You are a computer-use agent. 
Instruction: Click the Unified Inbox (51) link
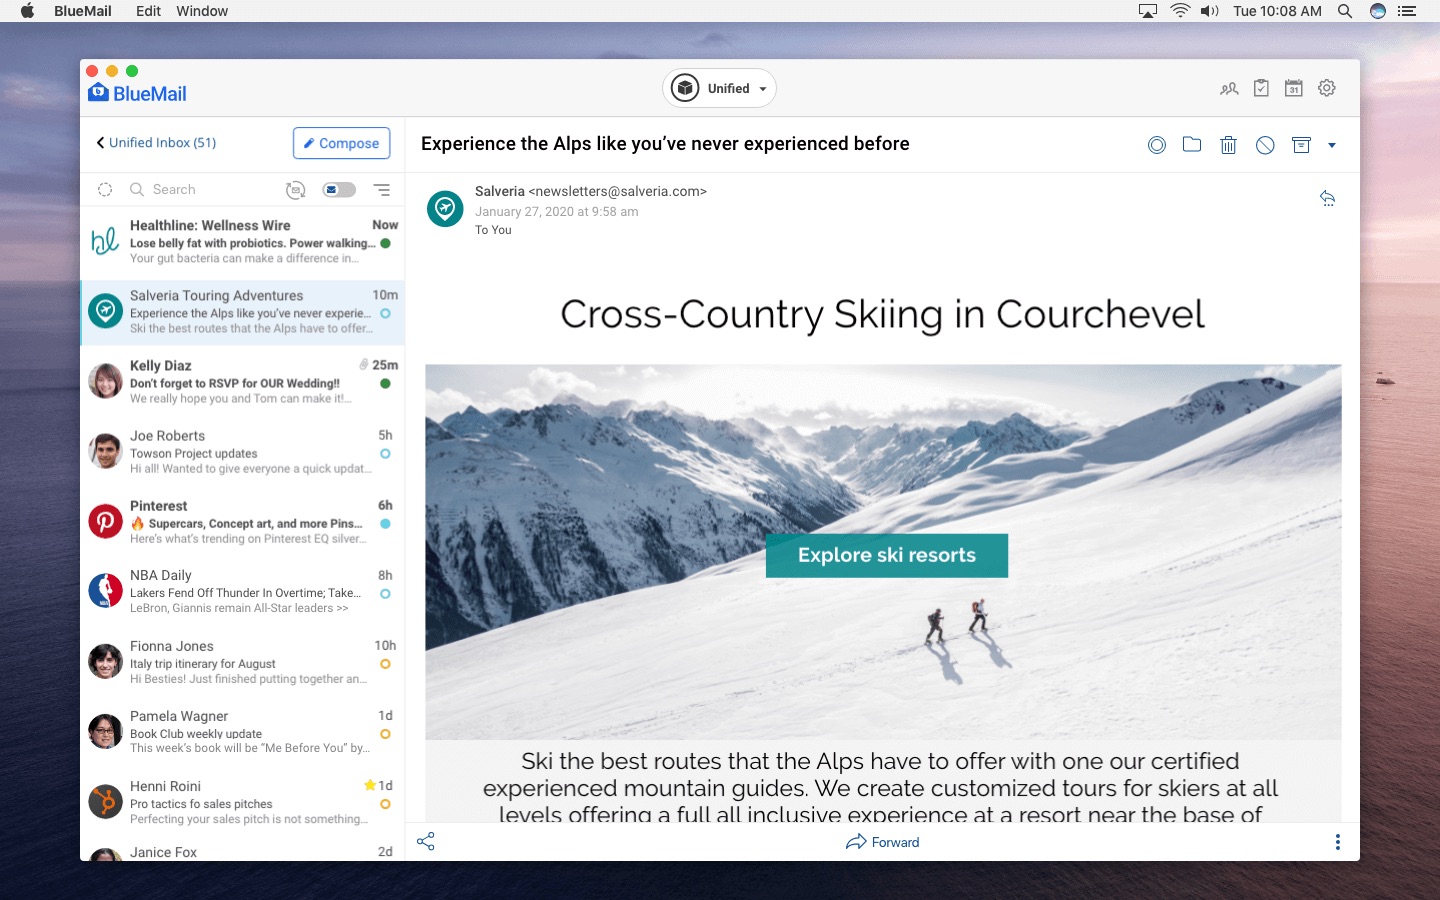[163, 143]
